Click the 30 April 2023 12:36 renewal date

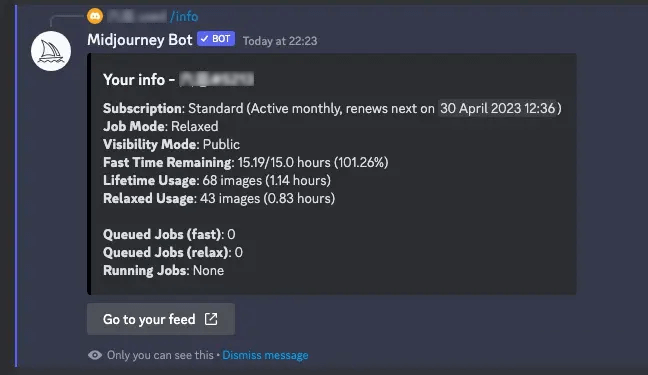click(x=497, y=108)
